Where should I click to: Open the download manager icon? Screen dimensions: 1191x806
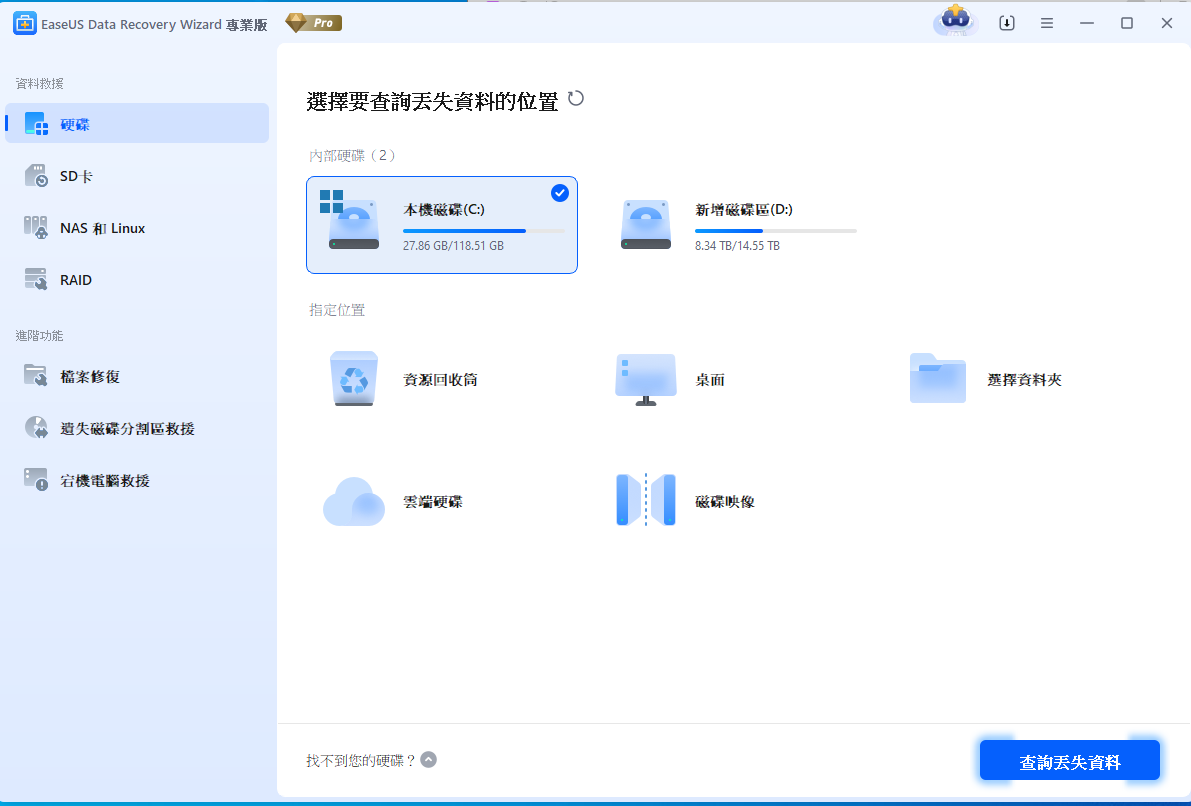pyautogui.click(x=1007, y=22)
